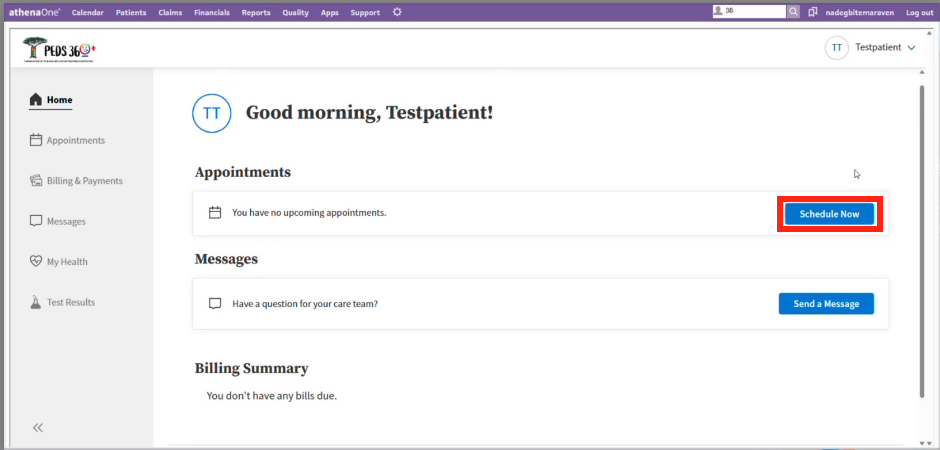Viewport: 940px width, 450px height.
Task: Click the flask icon for Test Results
Action: point(36,302)
